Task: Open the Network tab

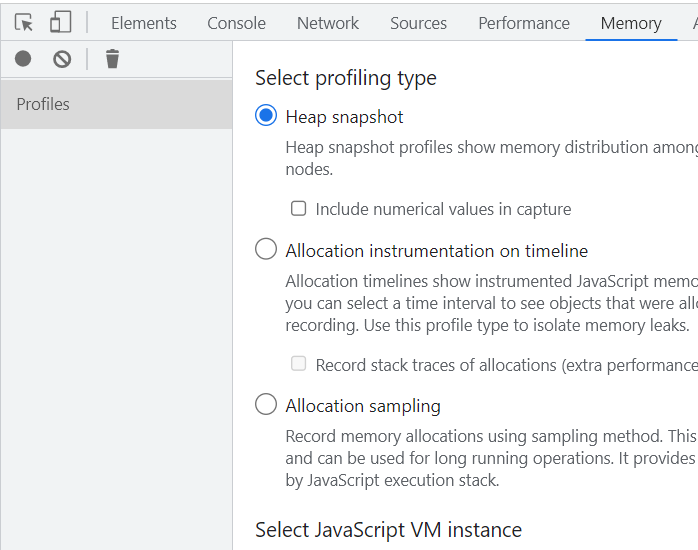Action: [x=328, y=23]
